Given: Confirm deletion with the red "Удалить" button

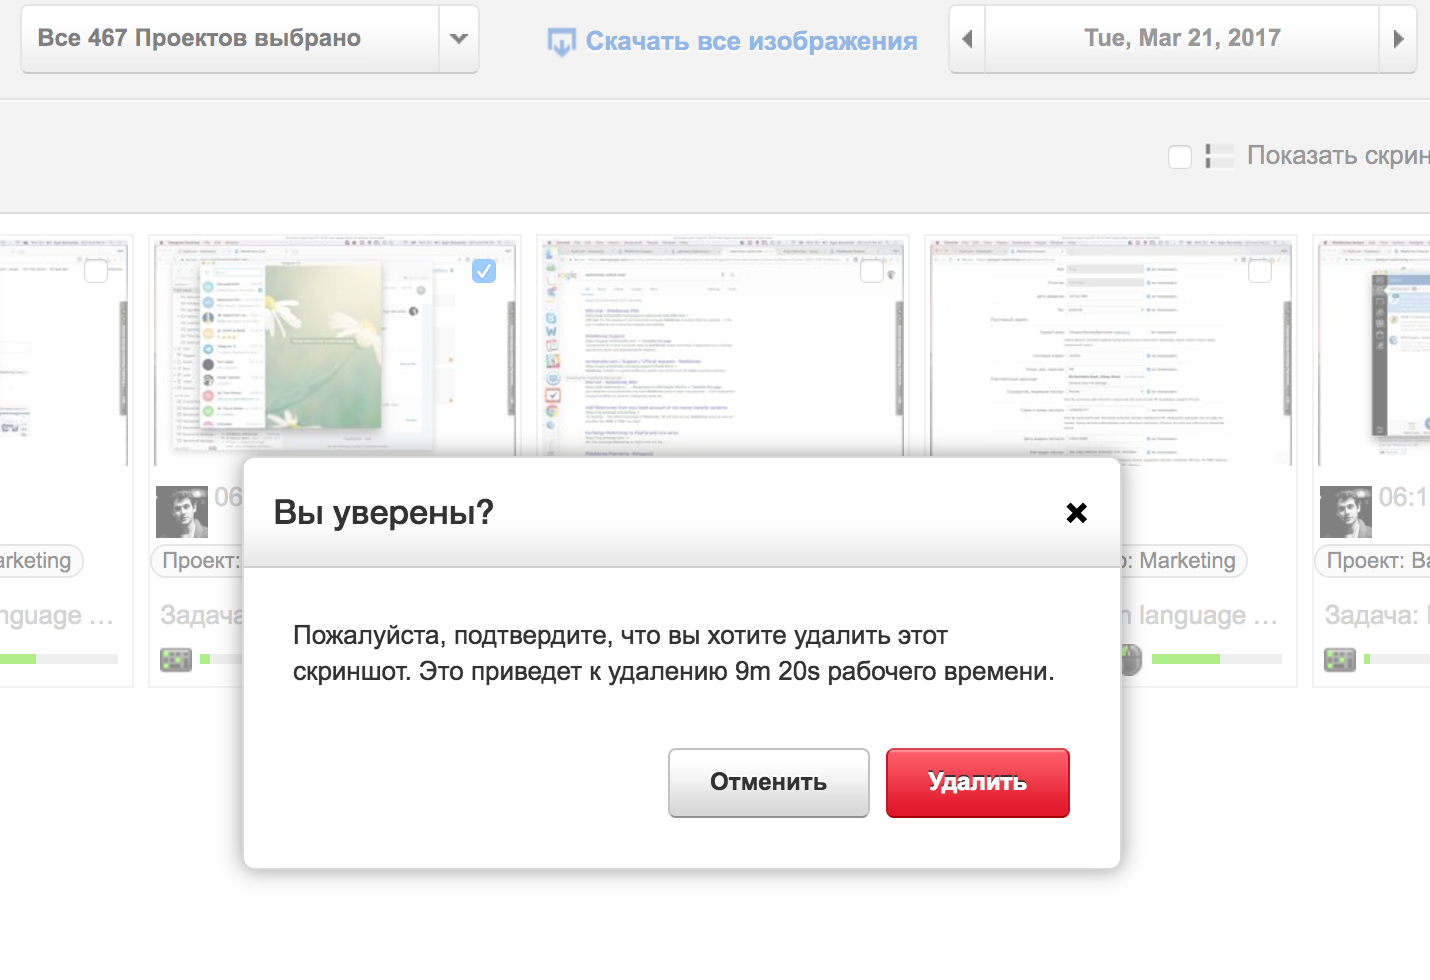Looking at the screenshot, I should tap(977, 782).
